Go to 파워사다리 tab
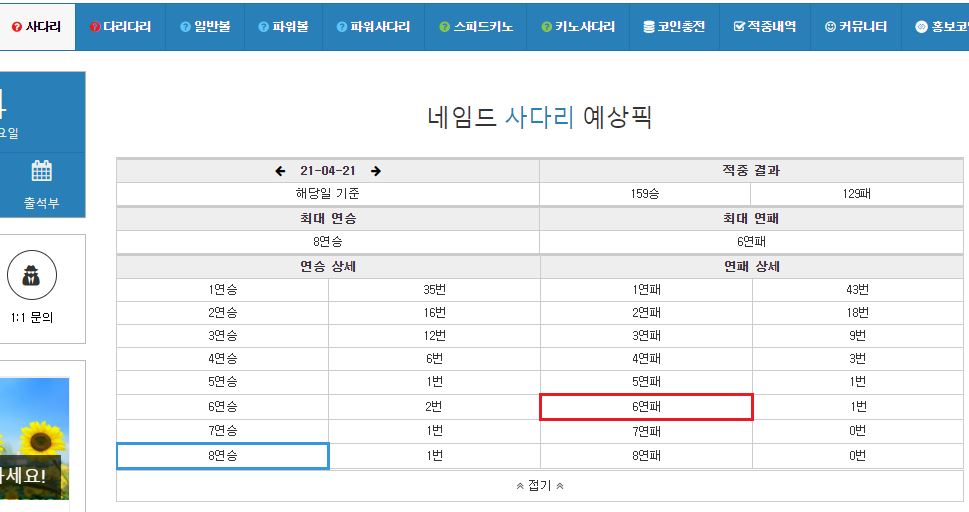 373,27
